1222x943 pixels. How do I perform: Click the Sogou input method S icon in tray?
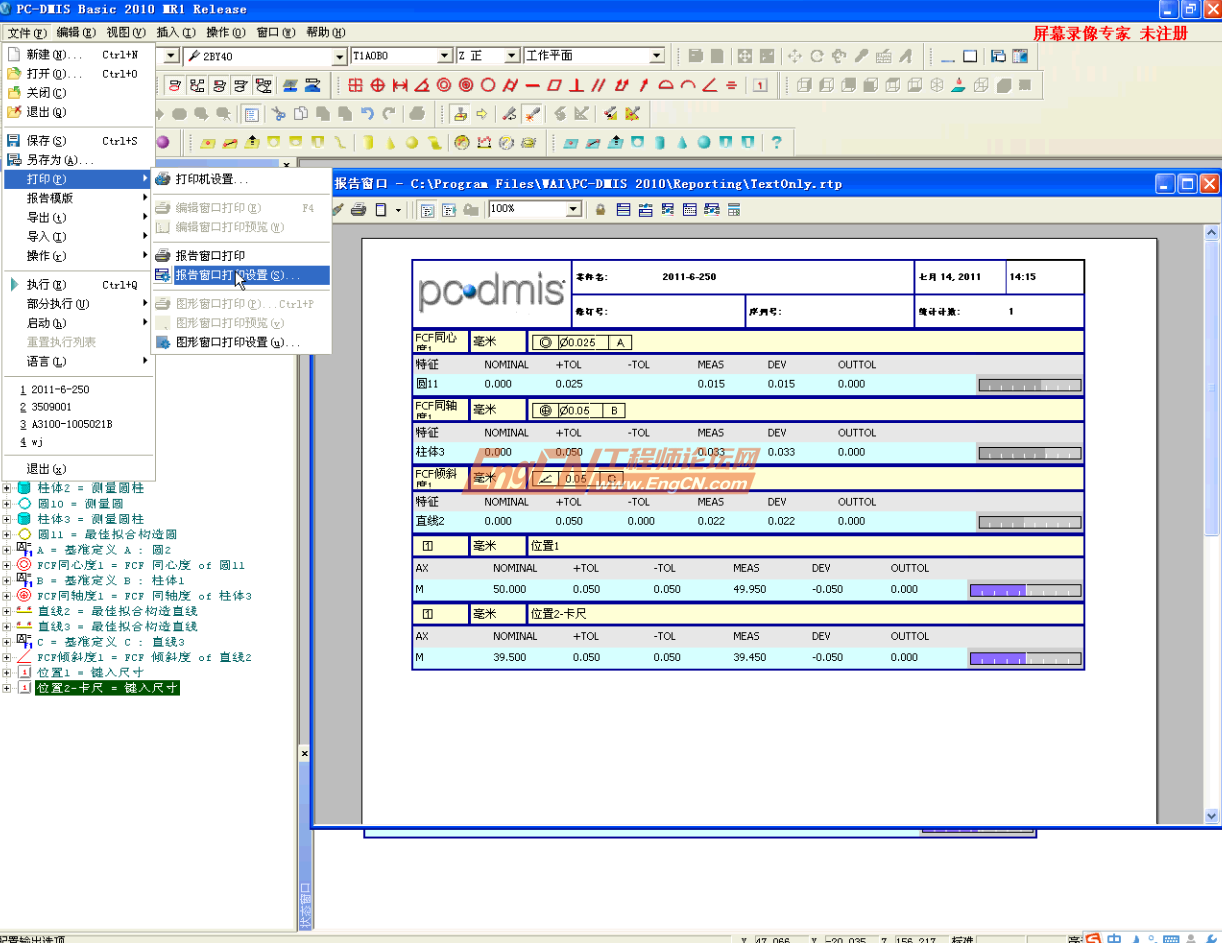click(x=1094, y=938)
